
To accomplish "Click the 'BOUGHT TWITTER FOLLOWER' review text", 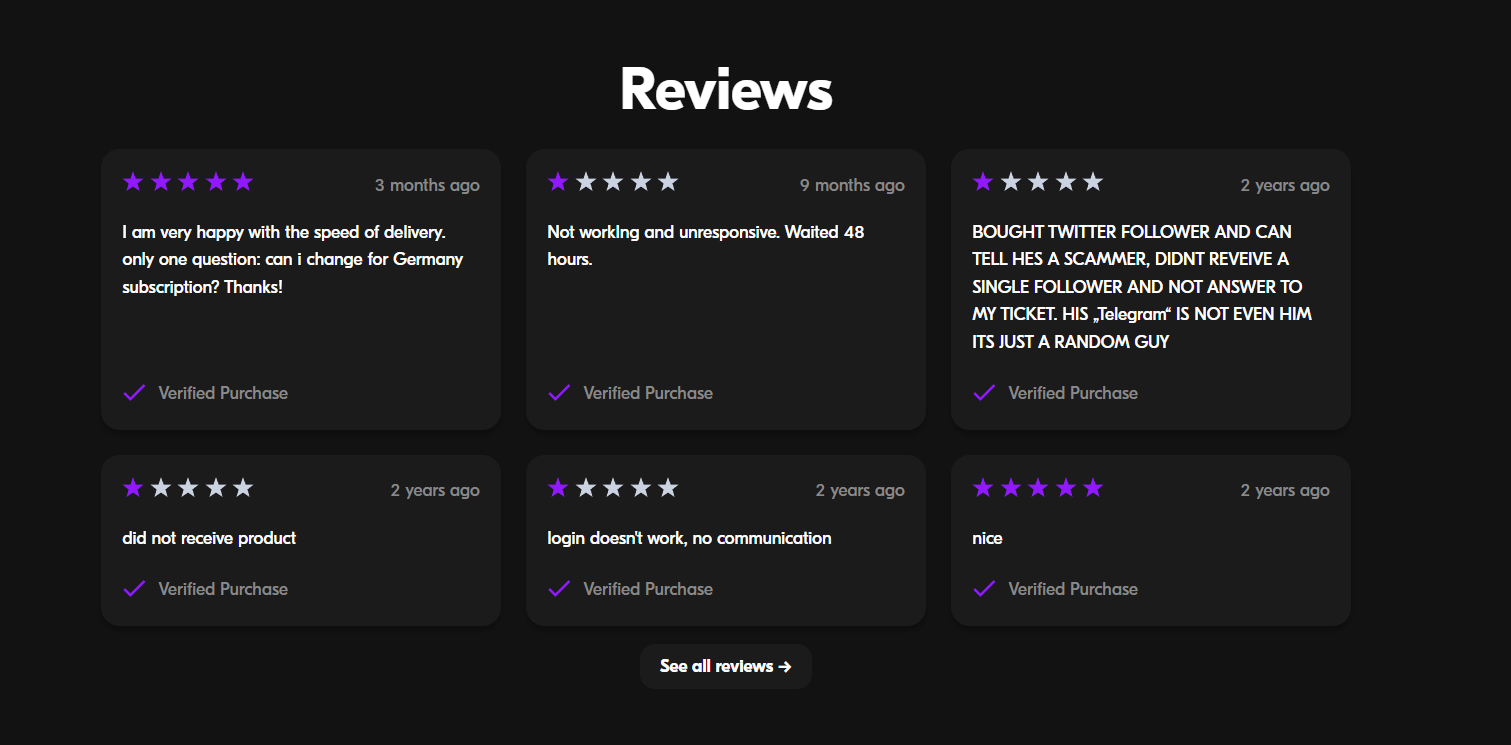I will [x=1142, y=286].
